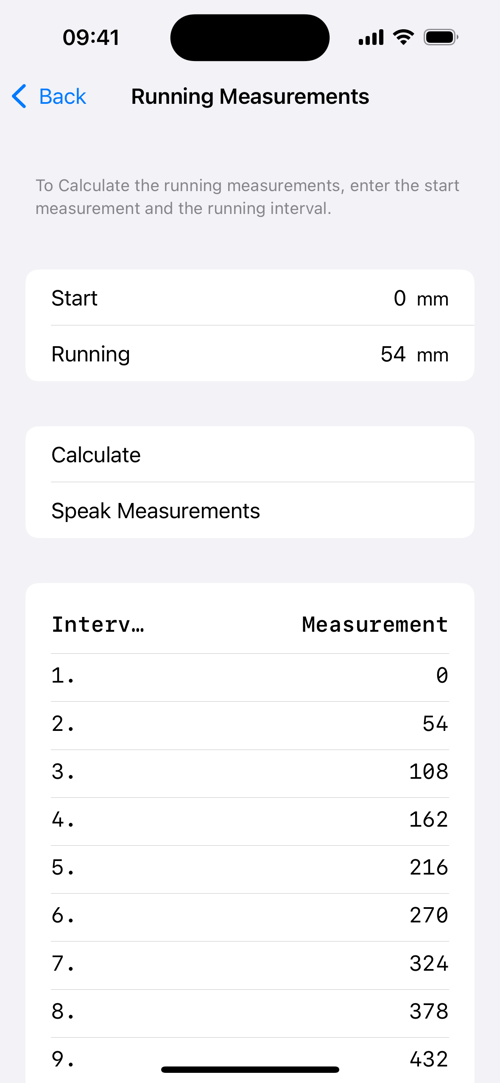Tap the Running row label
Viewport: 500px width, 1083px height.
tap(90, 354)
